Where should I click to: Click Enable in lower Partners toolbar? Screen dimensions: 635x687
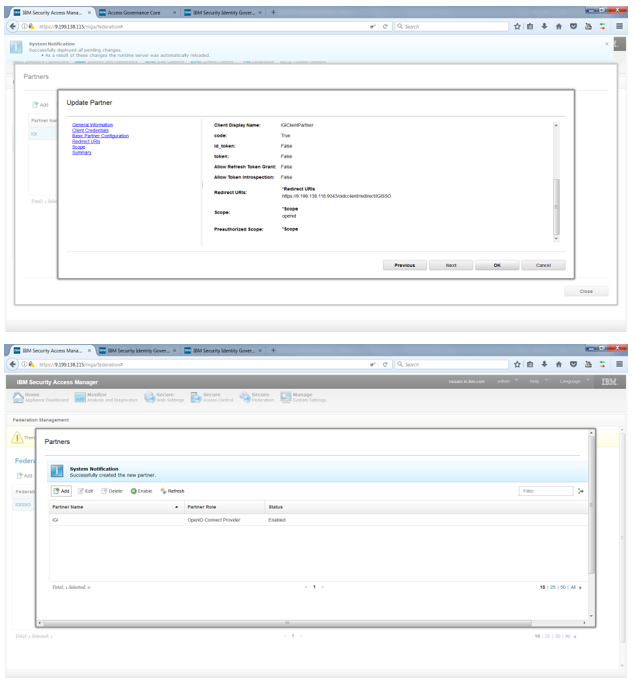pyautogui.click(x=142, y=491)
